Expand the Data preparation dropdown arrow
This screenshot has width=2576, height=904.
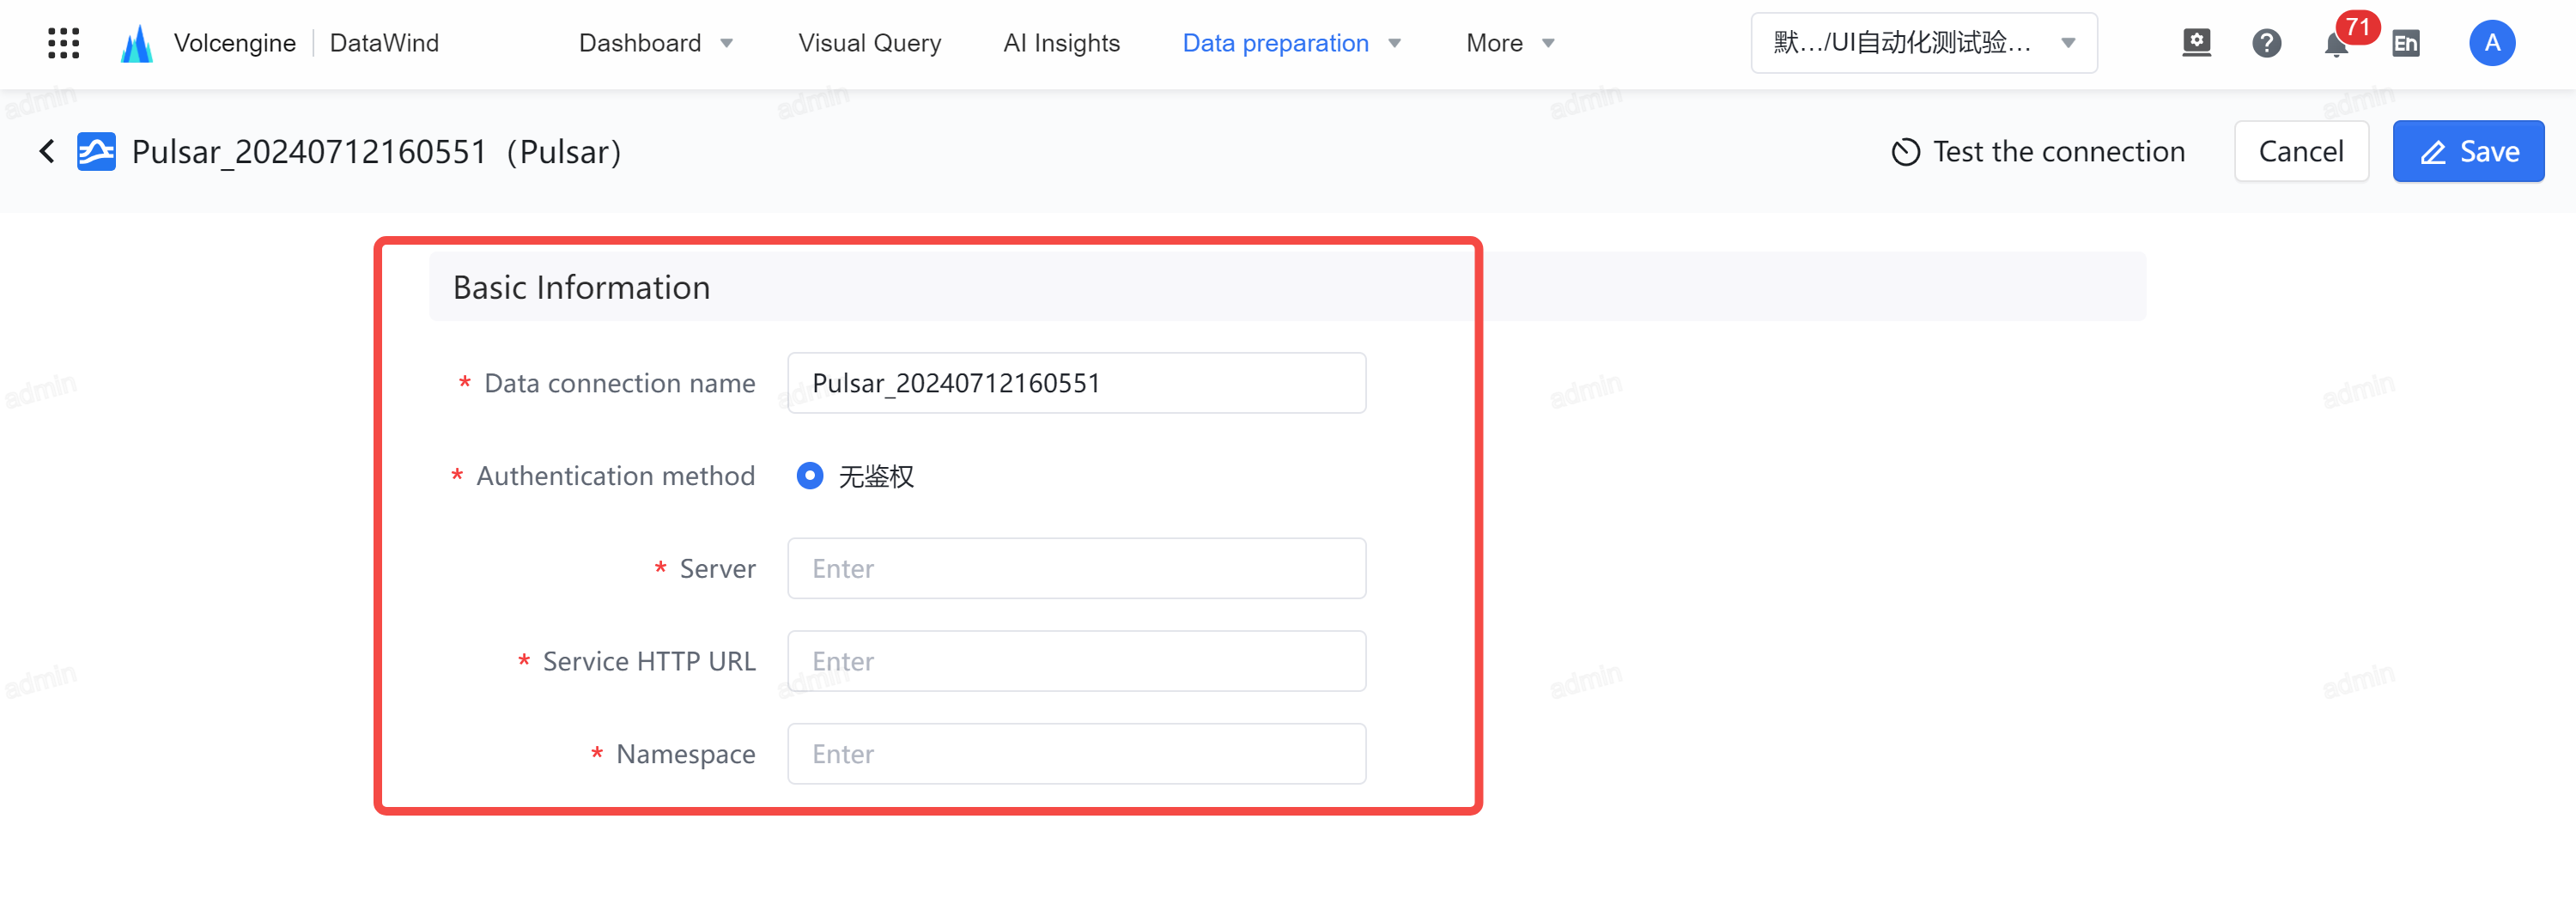pos(1394,43)
